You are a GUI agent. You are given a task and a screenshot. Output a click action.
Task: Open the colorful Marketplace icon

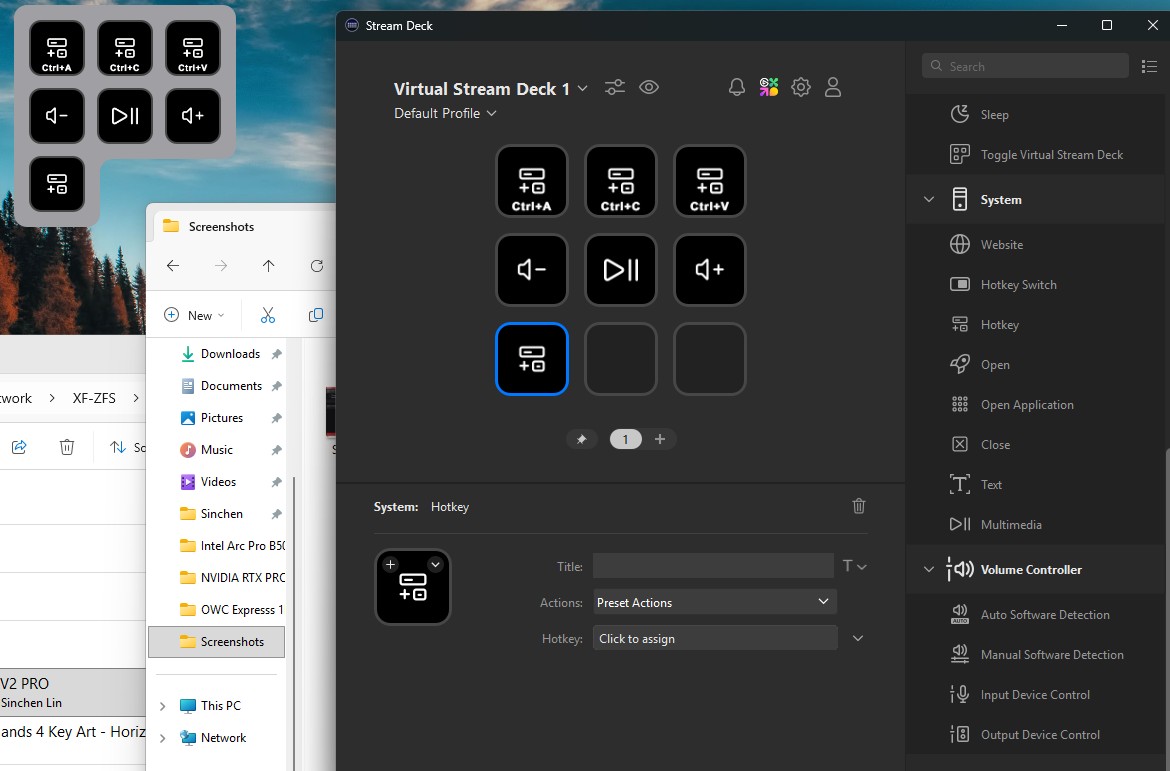pyautogui.click(x=769, y=88)
